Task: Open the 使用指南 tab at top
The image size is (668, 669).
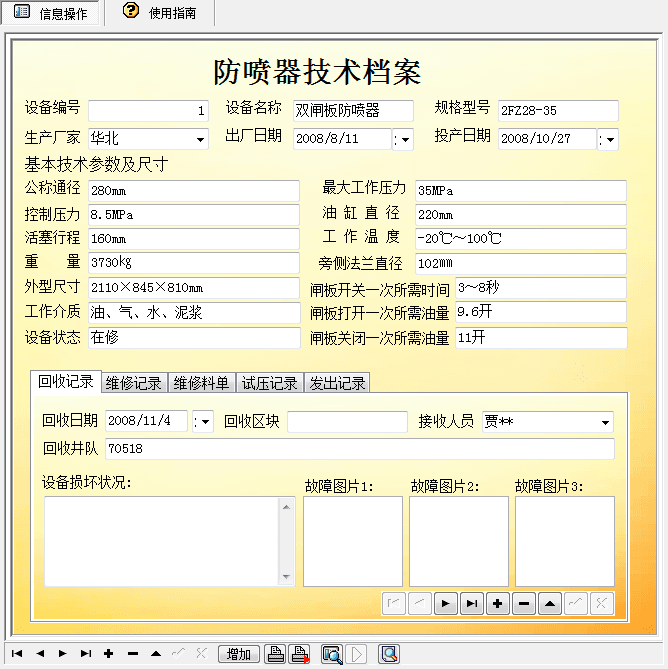Action: [160, 13]
